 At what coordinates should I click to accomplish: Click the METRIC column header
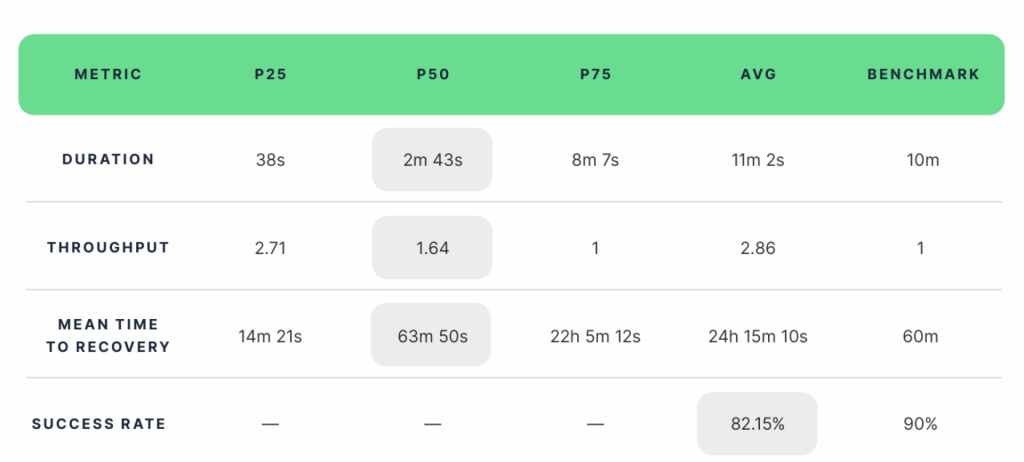click(x=108, y=74)
